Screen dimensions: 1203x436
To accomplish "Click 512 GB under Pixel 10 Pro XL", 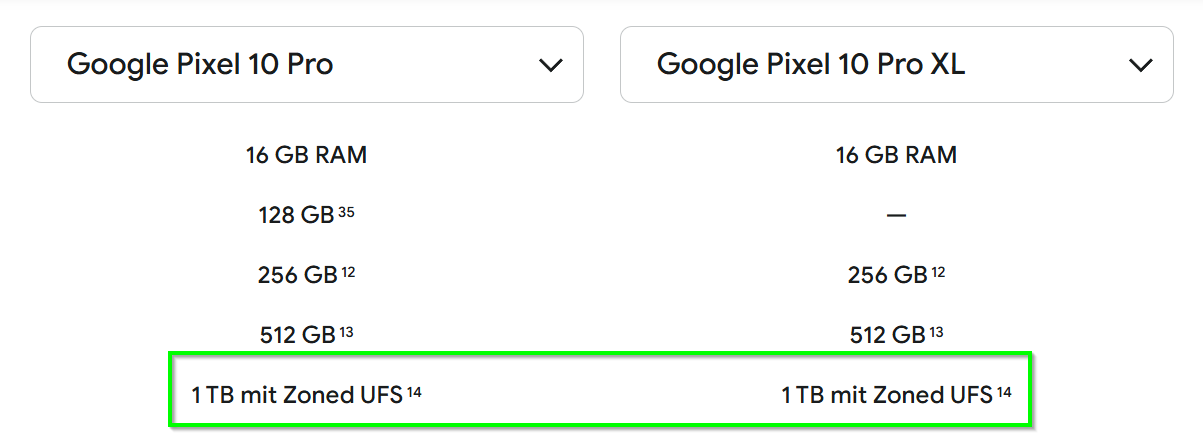I will 886,335.
